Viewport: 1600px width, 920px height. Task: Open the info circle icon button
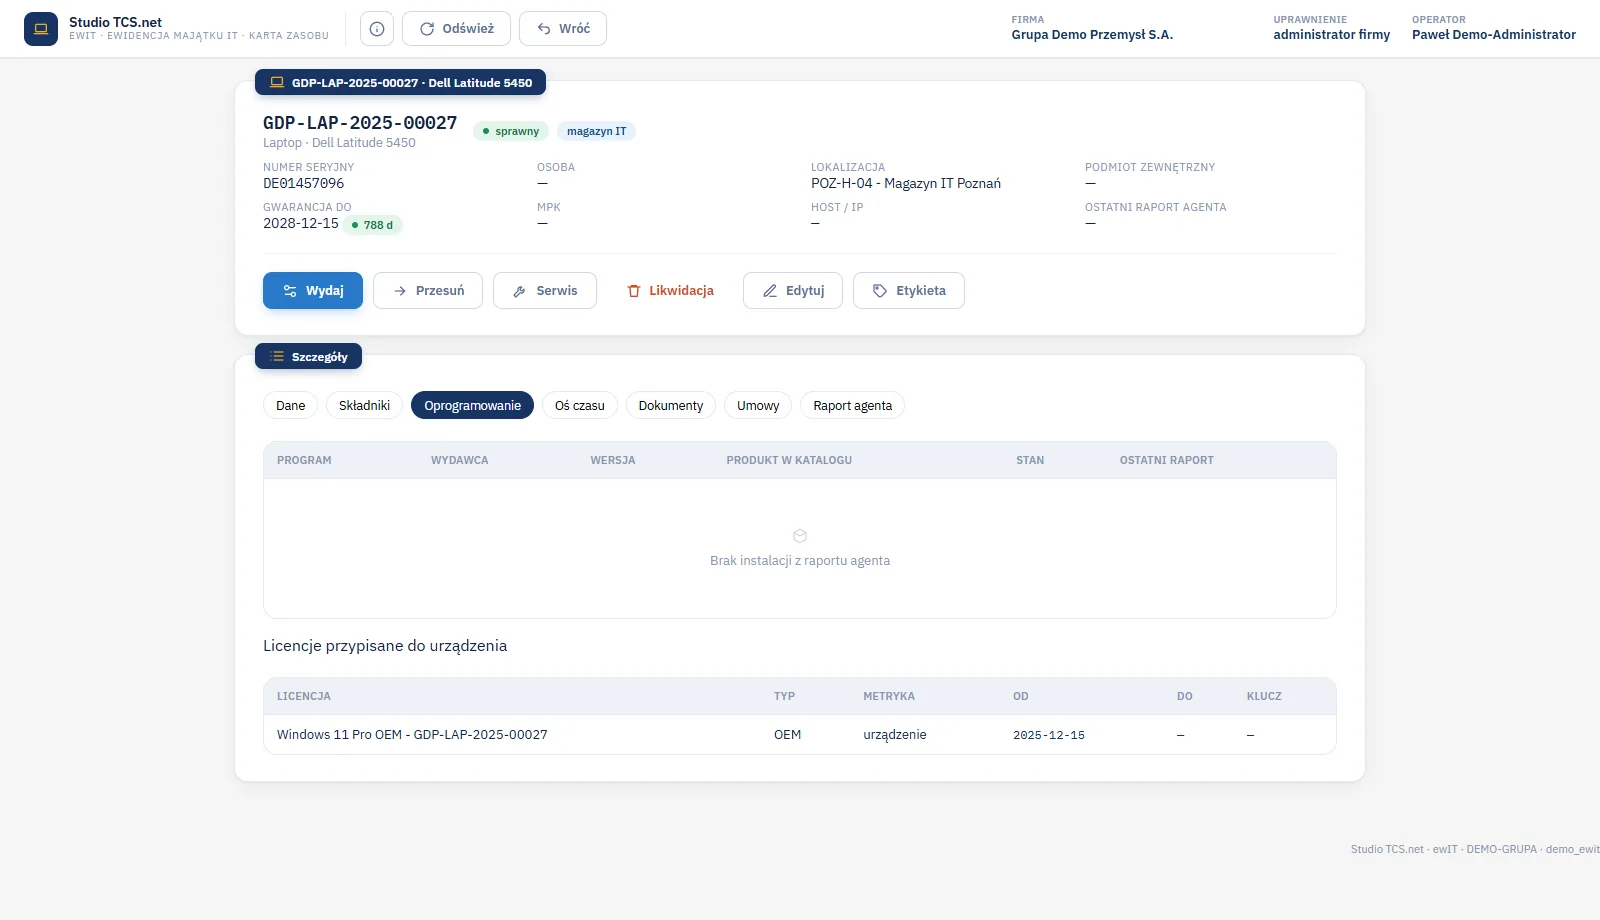click(x=377, y=29)
